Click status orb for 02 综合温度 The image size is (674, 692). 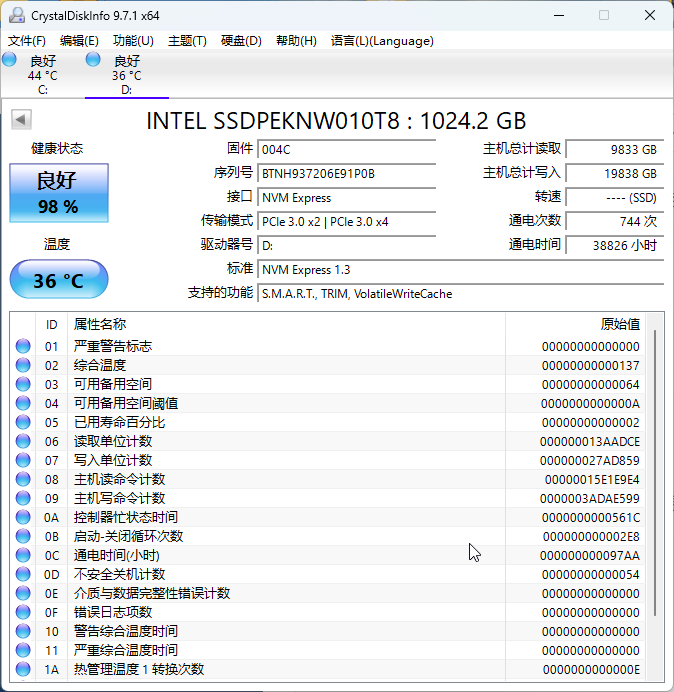(23, 365)
